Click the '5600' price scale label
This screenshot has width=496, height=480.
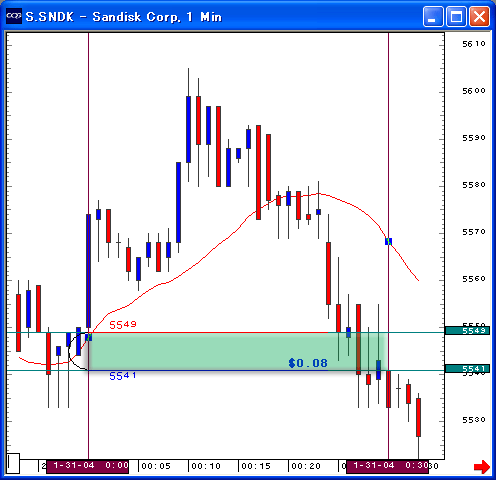tap(474, 91)
